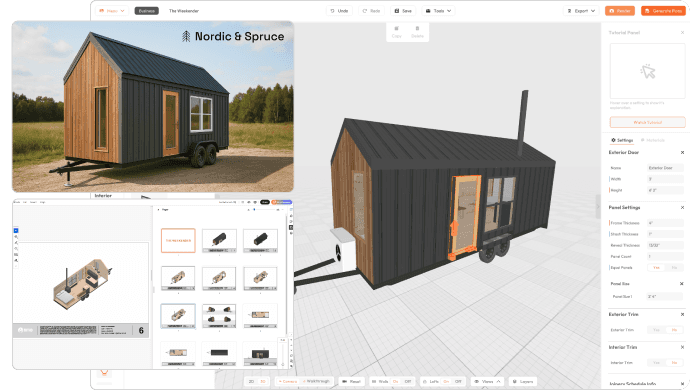Turn Lofts On

tap(446, 381)
